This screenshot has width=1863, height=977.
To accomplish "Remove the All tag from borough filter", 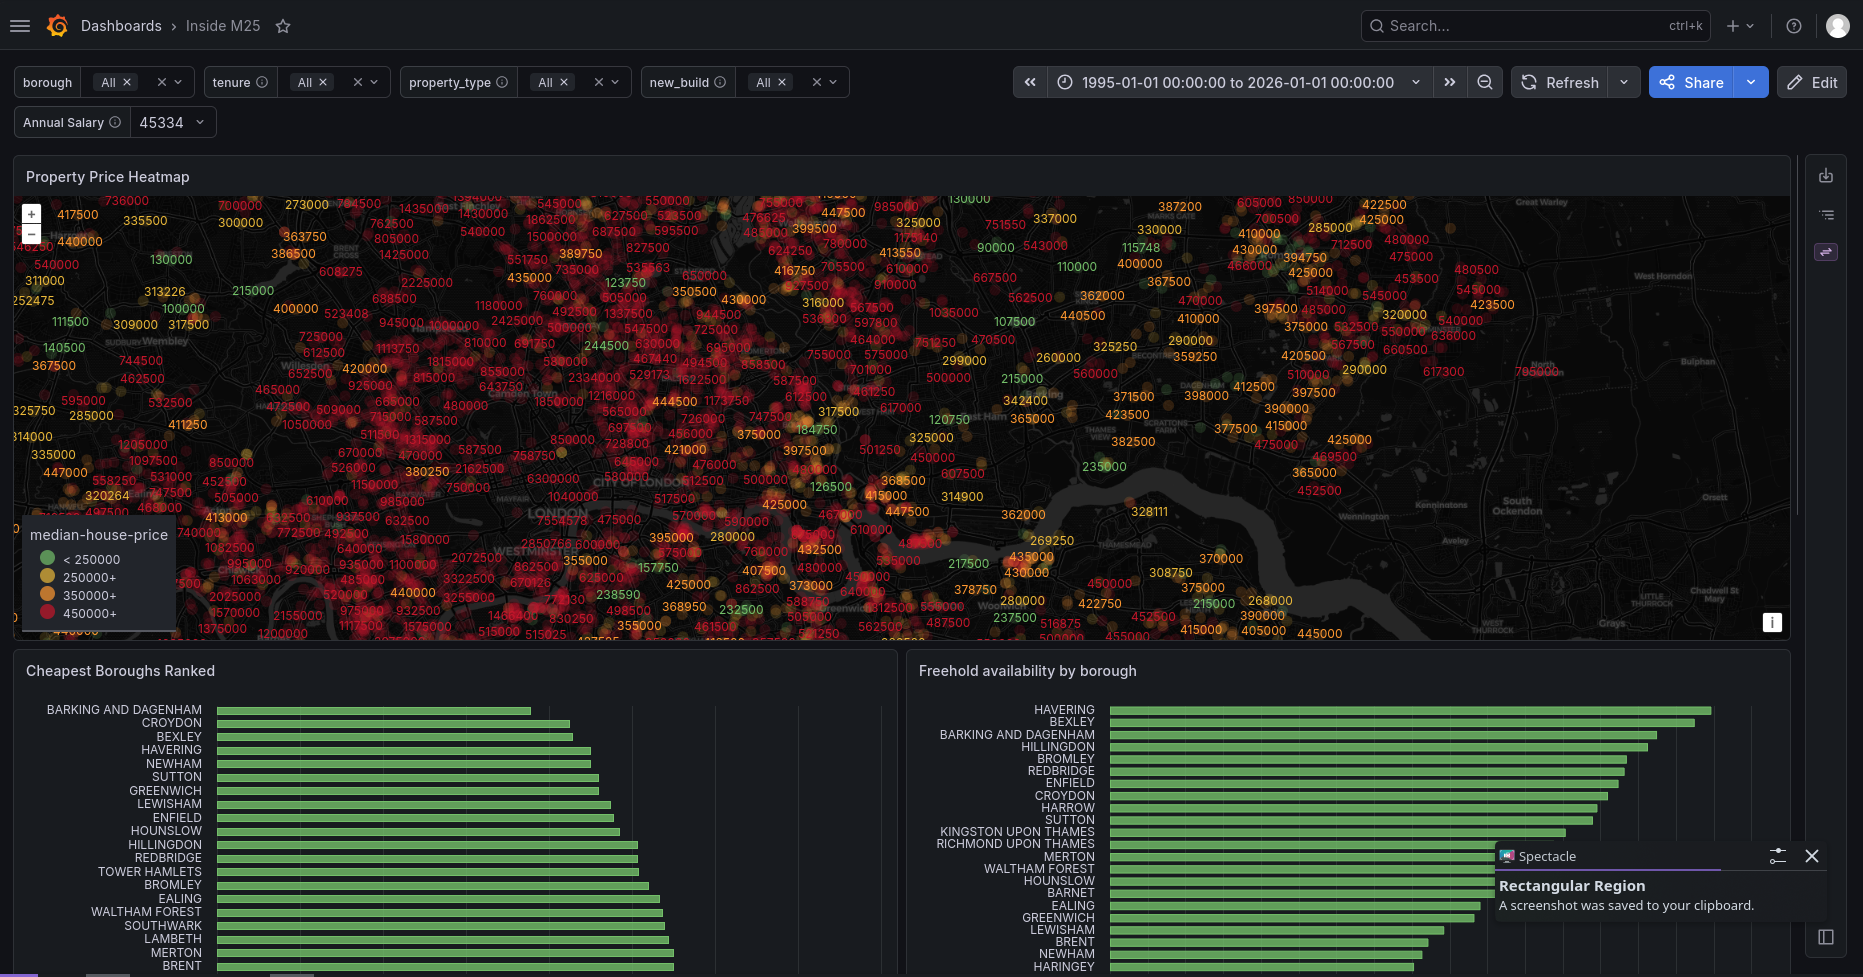I will click(x=127, y=82).
